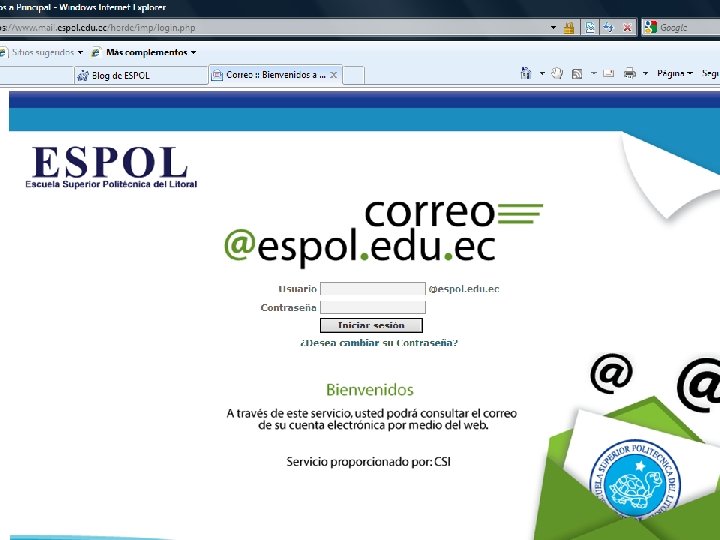This screenshot has height=540, width=720.
Task: Refresh the page with blue arrows icon
Action: click(608, 28)
